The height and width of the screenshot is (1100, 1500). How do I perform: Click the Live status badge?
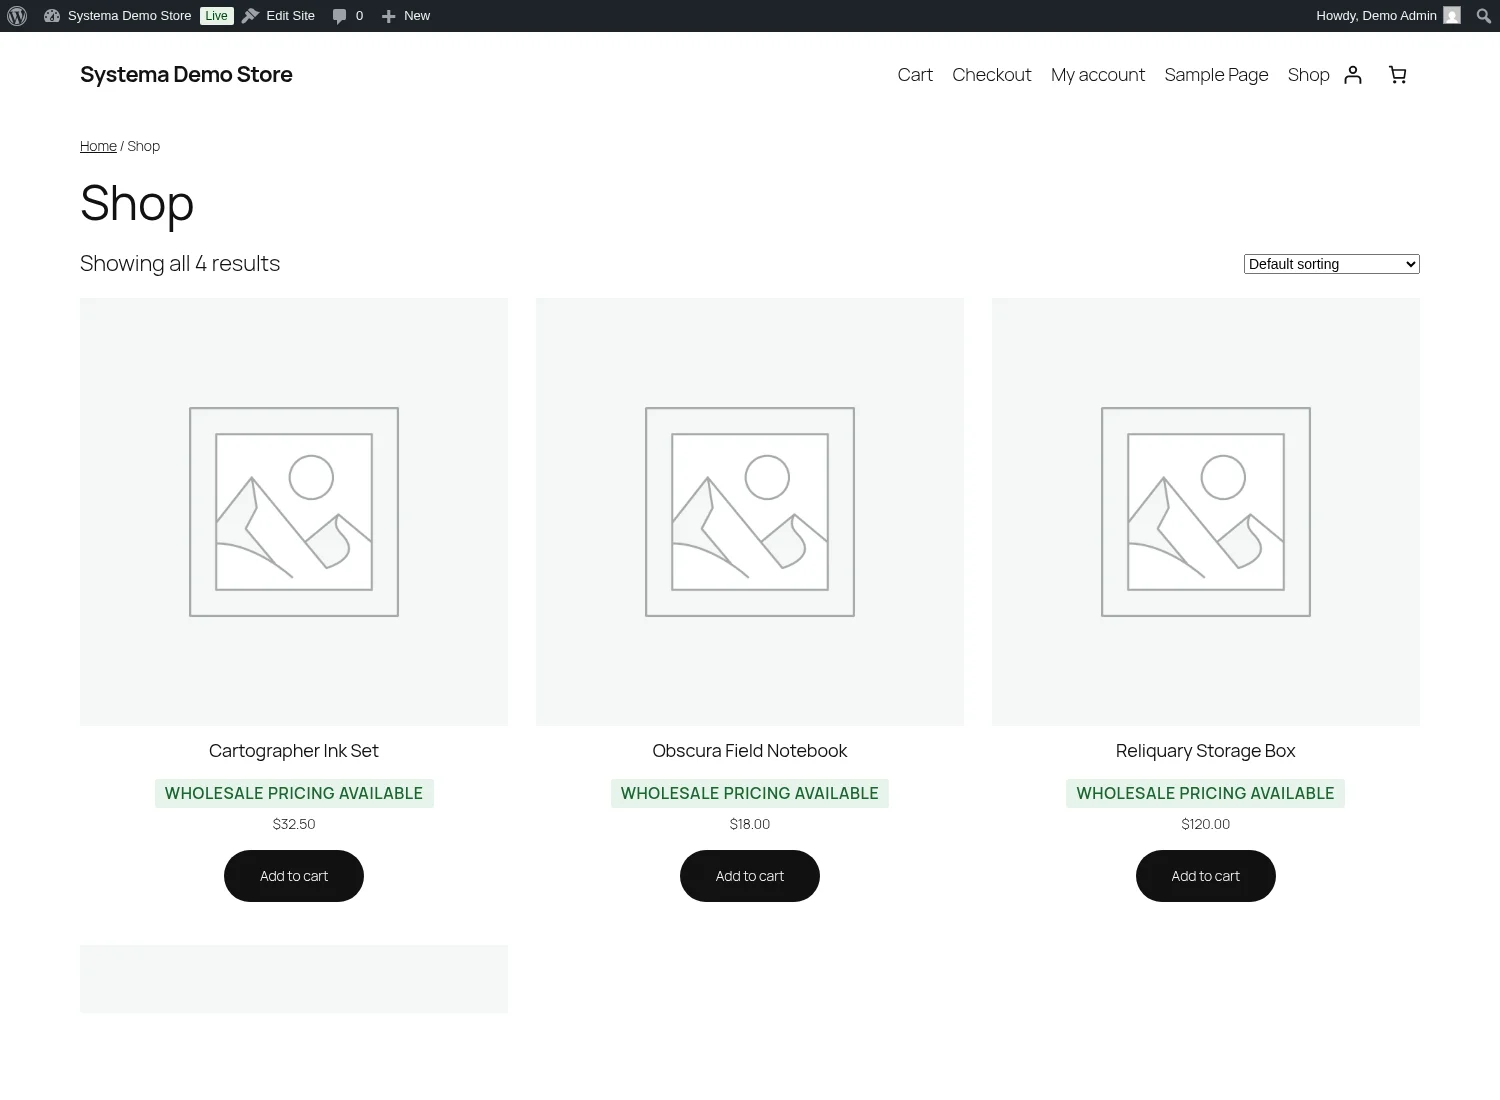(x=216, y=16)
